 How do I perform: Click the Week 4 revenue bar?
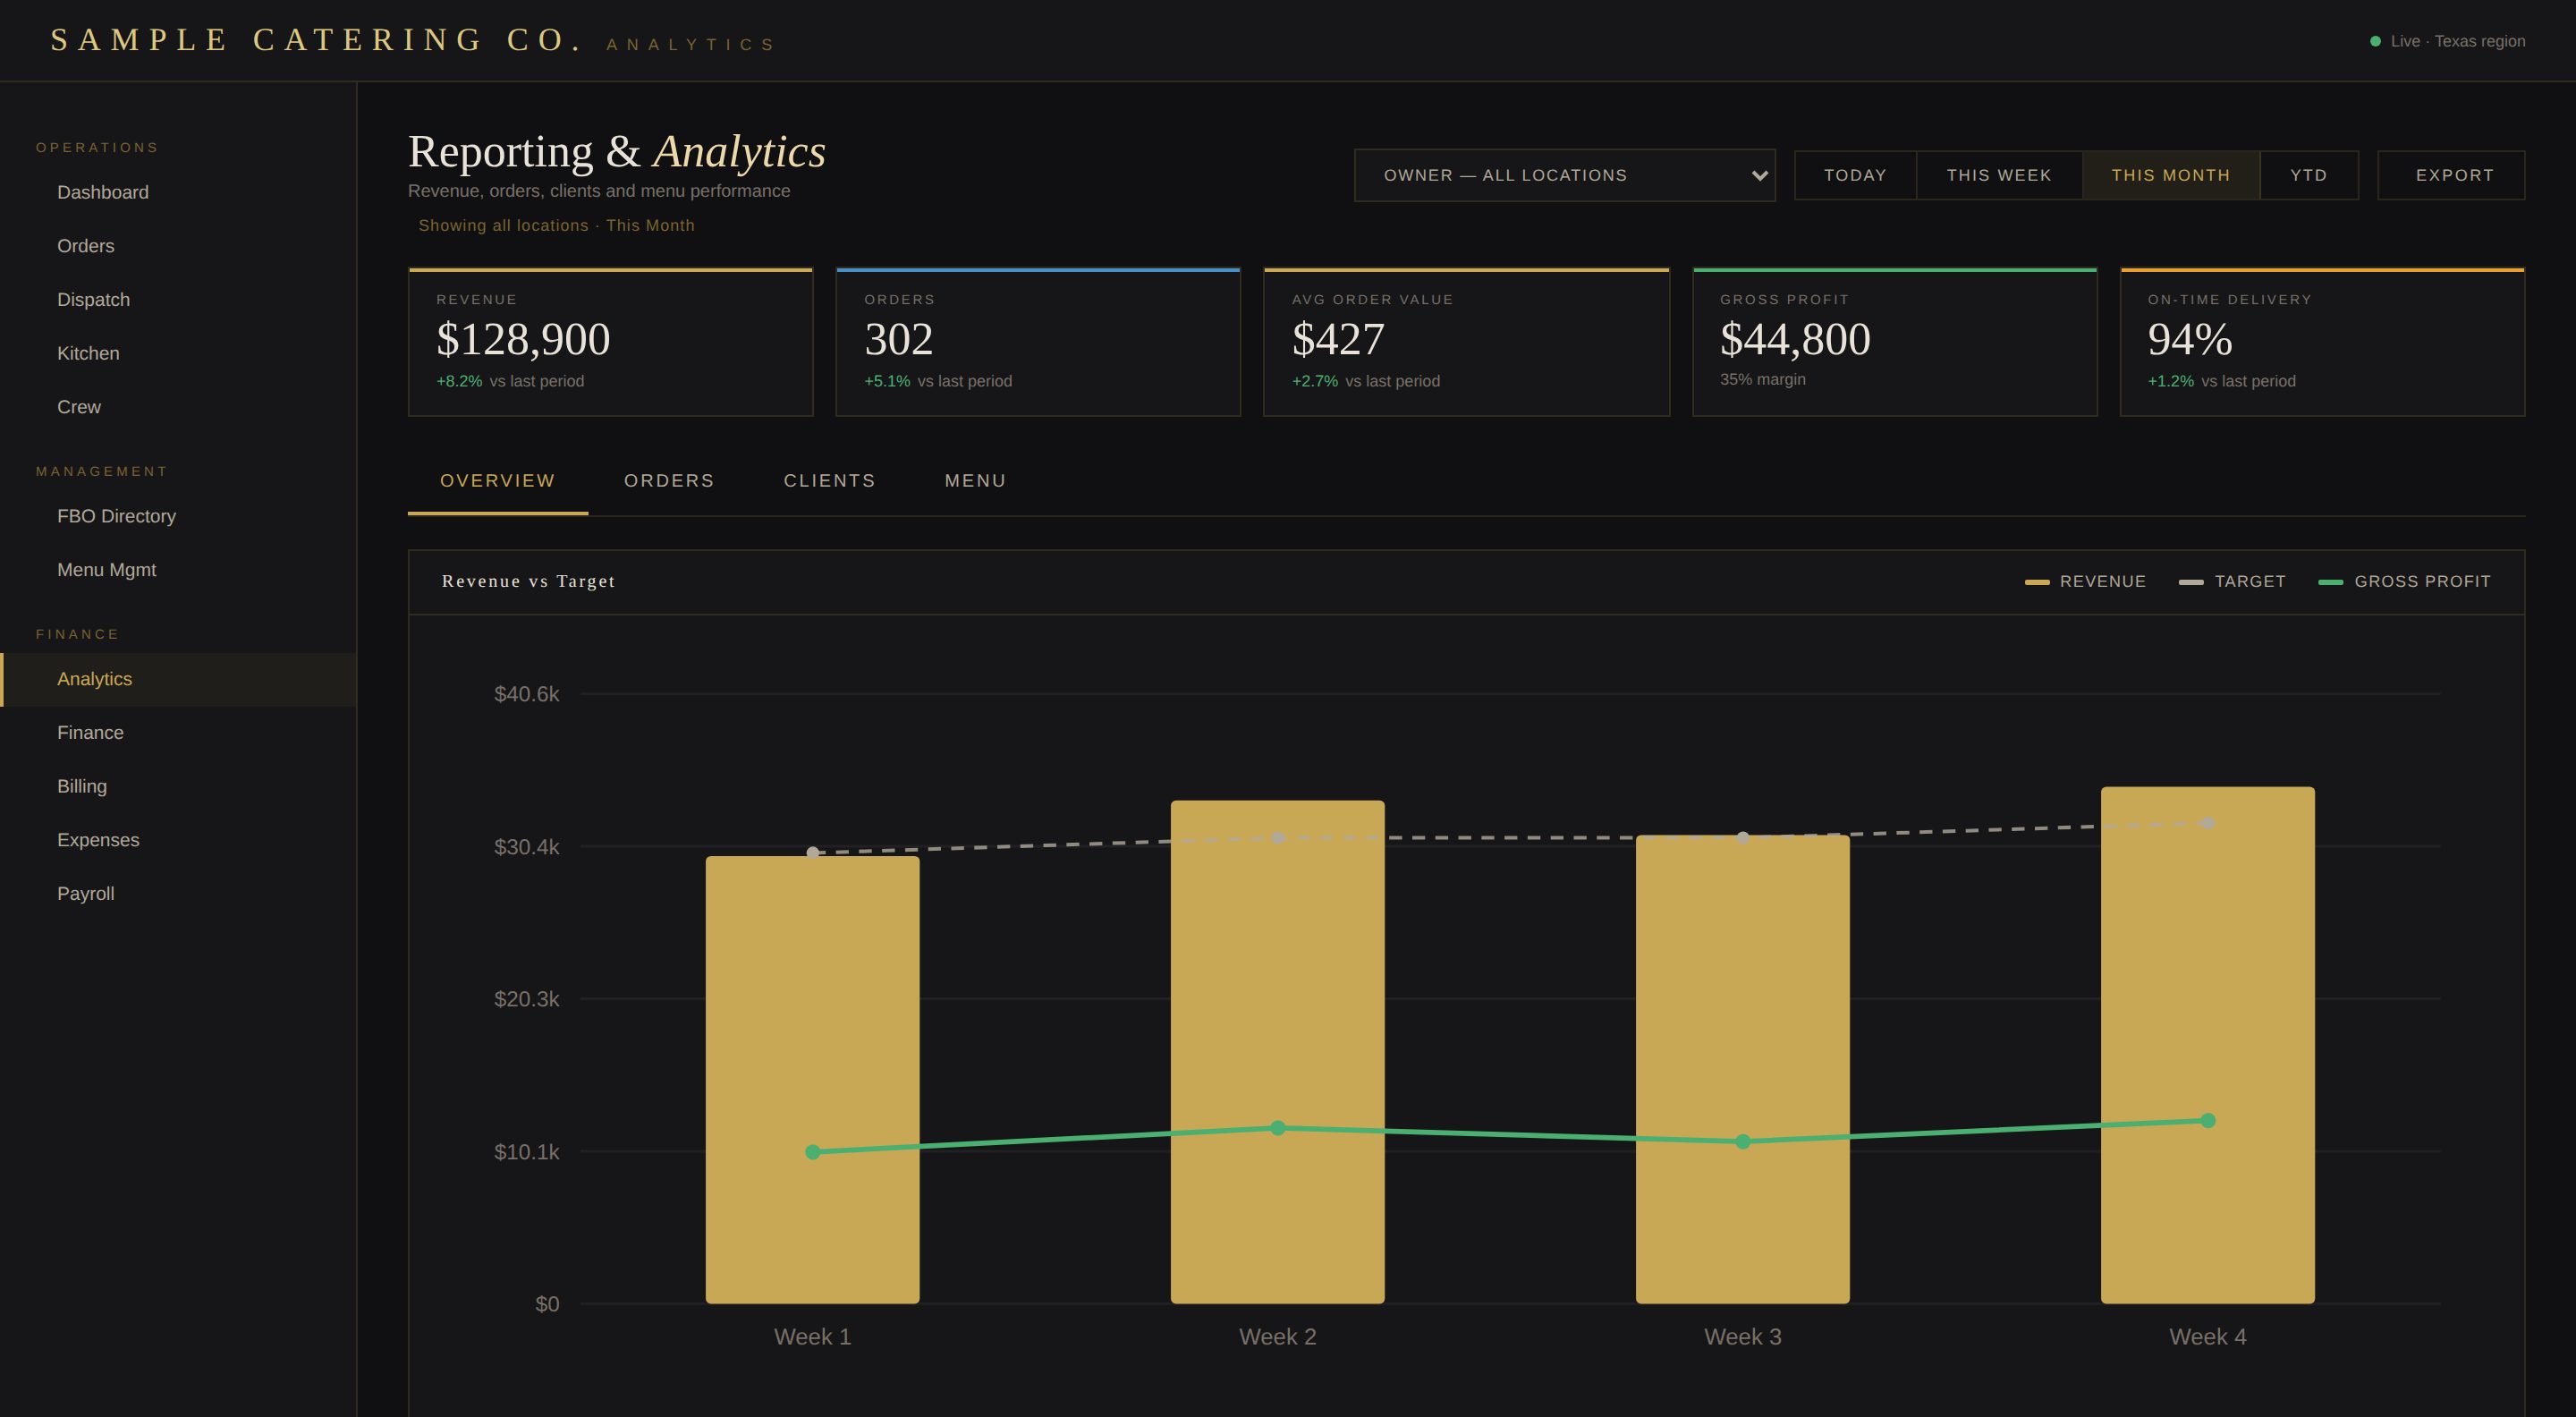pos(2207,1045)
